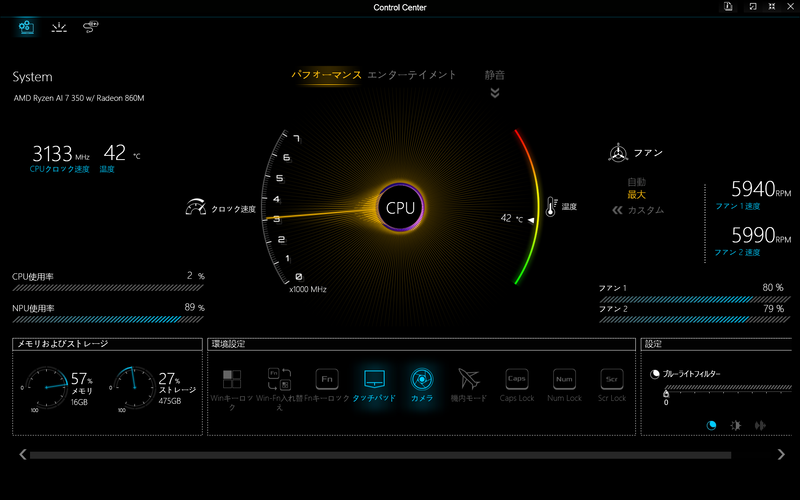Click the CPUクロック速度 label
The width and height of the screenshot is (800, 500).
coord(60,169)
